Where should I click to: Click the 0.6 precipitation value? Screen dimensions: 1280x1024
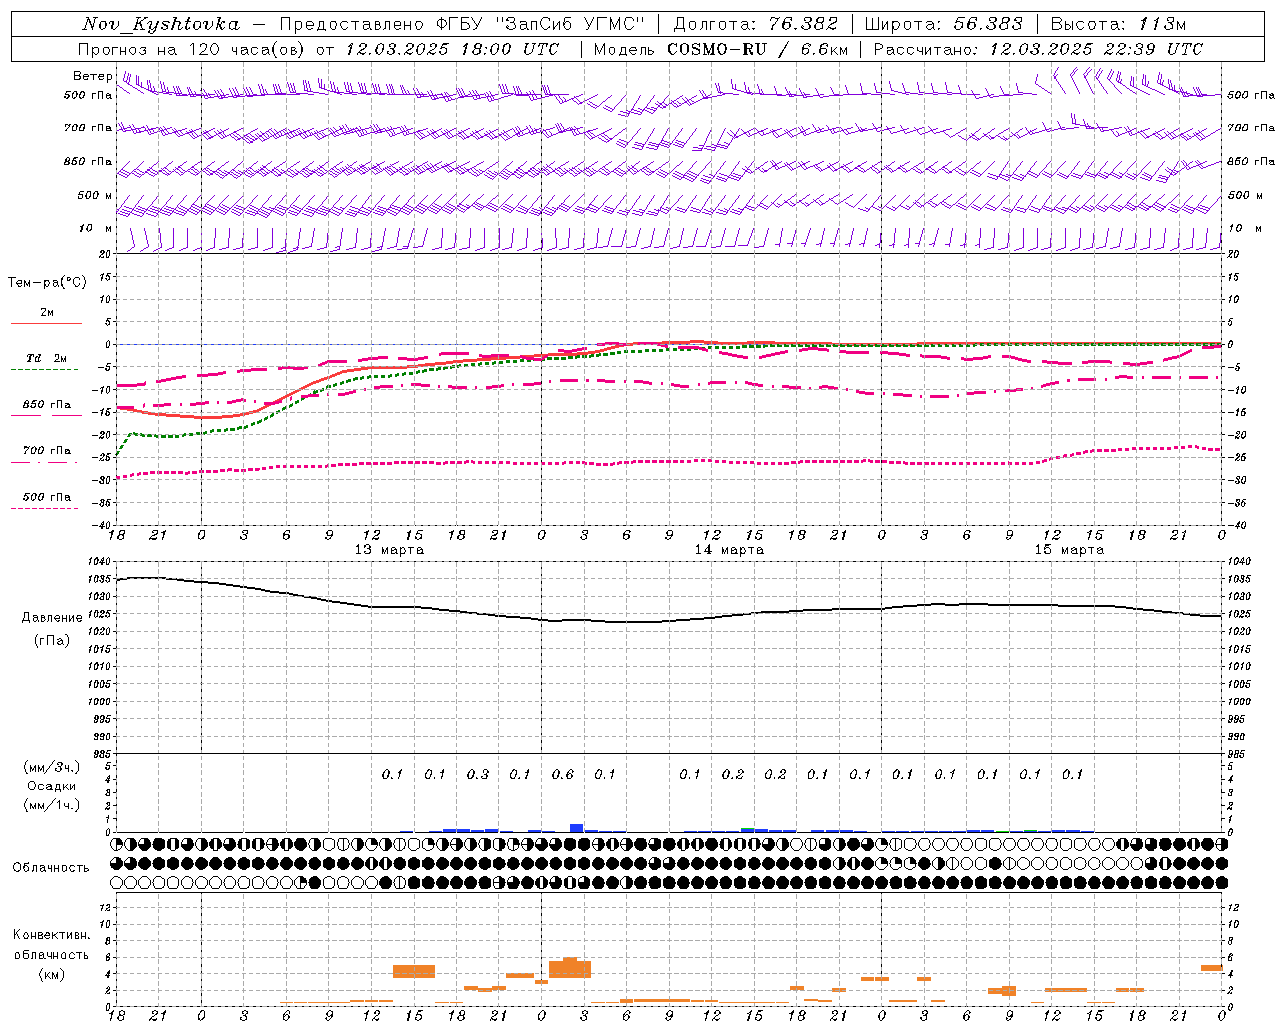coord(563,774)
